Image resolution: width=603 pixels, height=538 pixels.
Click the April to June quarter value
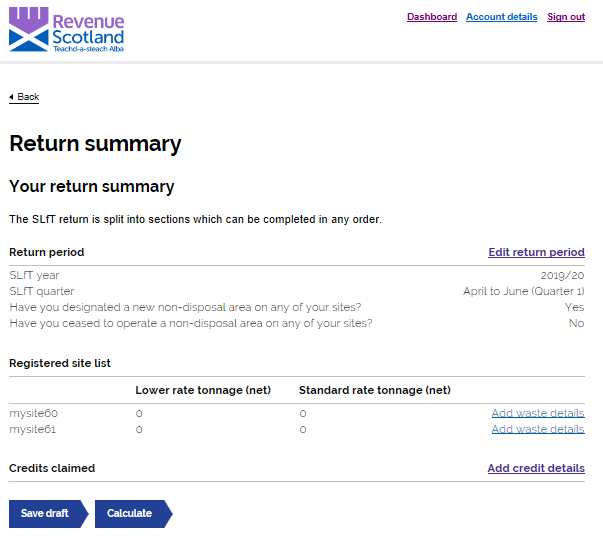click(x=524, y=291)
